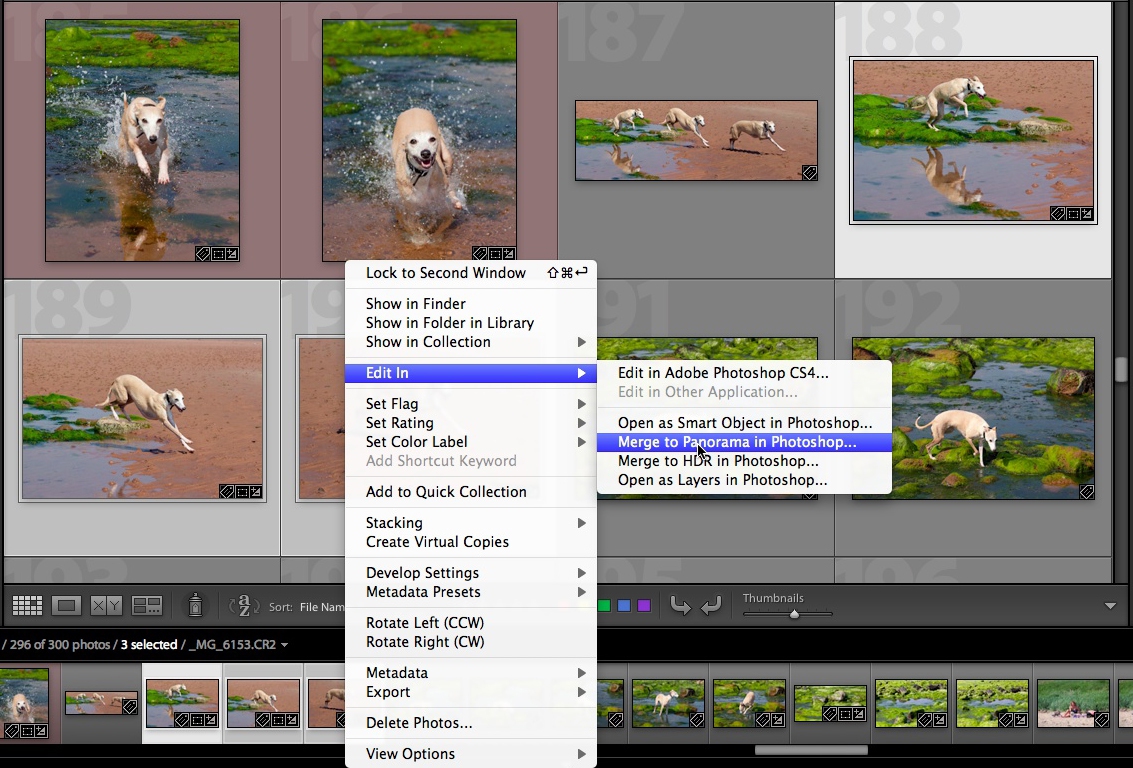This screenshot has height=768, width=1133.
Task: Click keyword badge on three-dogs panorama thumbnail
Action: click(x=809, y=173)
